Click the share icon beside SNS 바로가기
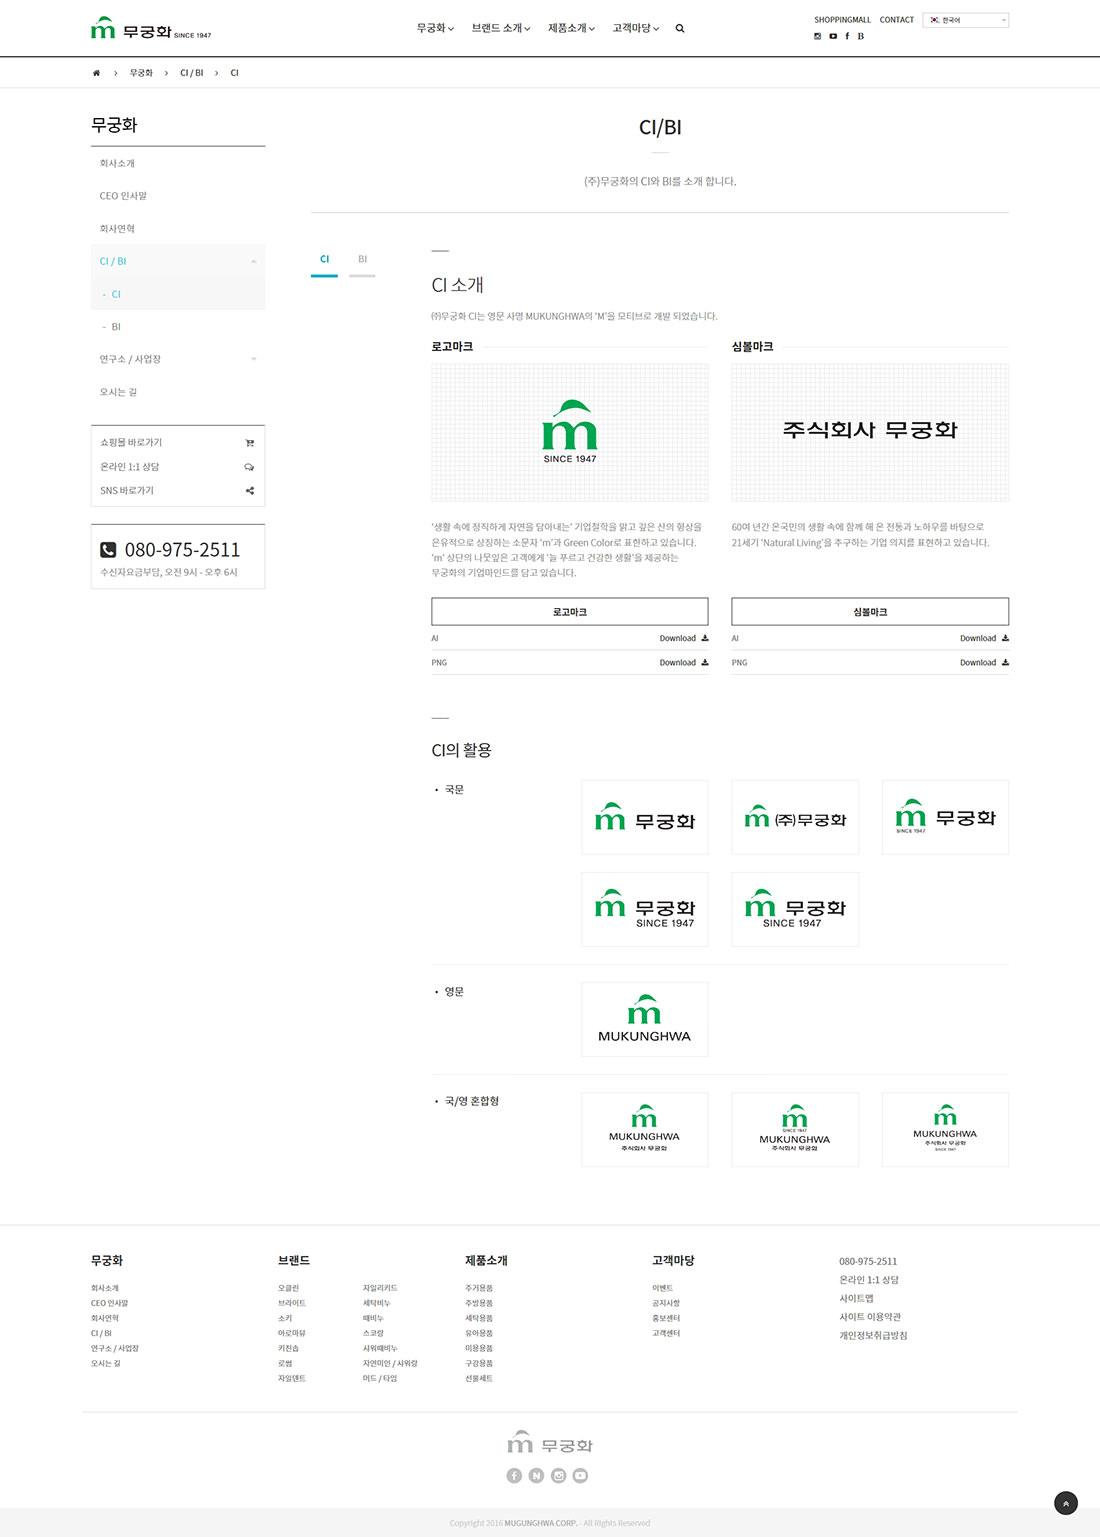Image resolution: width=1100 pixels, height=1537 pixels. 249,491
